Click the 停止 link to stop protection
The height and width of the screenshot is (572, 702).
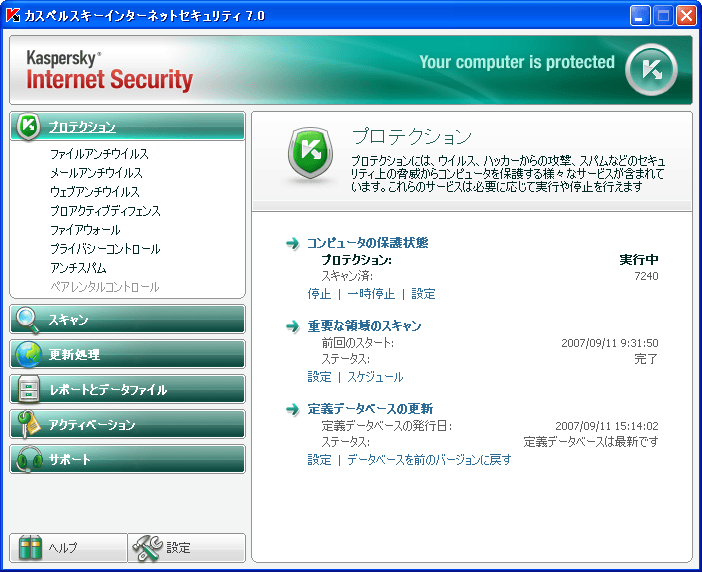tap(319, 294)
